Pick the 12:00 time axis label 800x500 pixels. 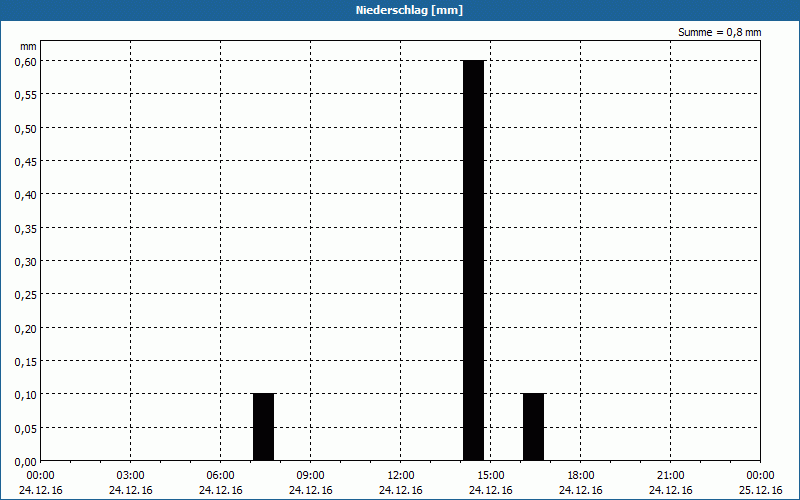(x=401, y=475)
